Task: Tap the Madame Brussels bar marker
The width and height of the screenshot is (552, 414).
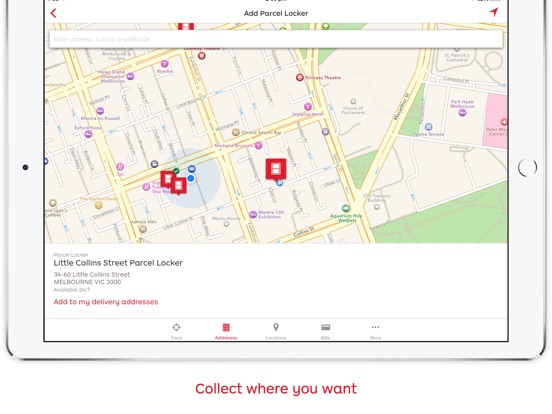Action: (x=258, y=145)
